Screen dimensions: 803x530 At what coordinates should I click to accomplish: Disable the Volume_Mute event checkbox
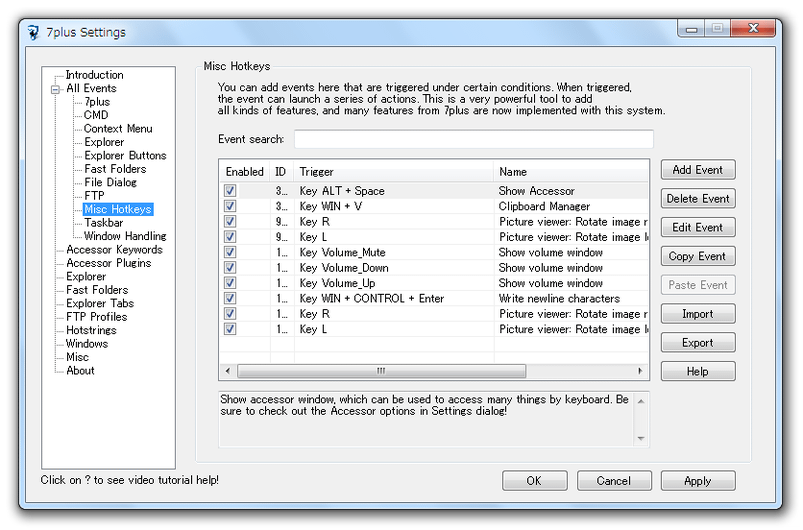pos(230,252)
